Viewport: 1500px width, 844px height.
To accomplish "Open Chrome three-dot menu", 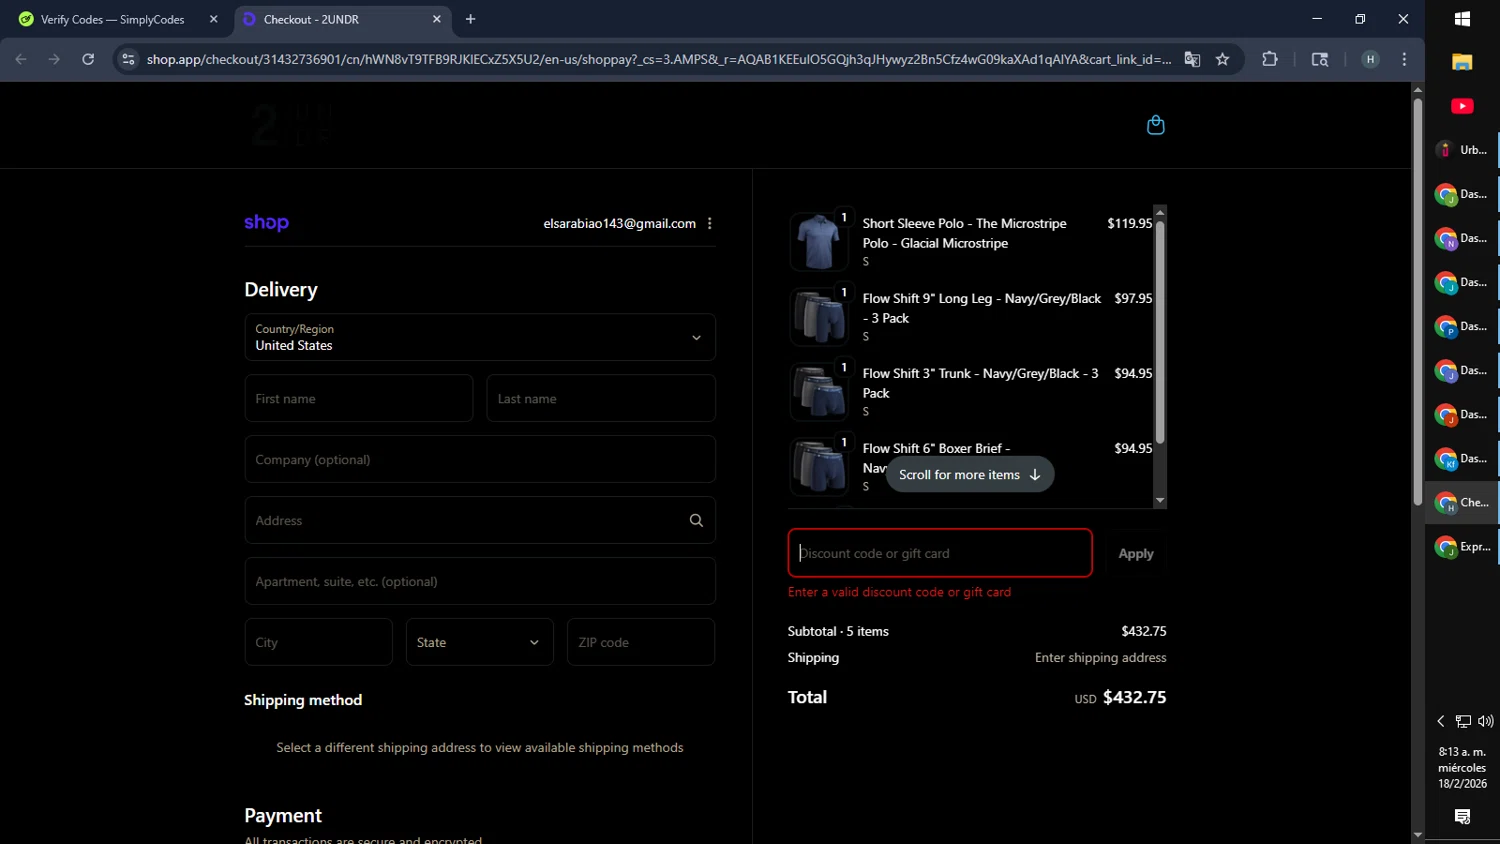I will (1404, 59).
